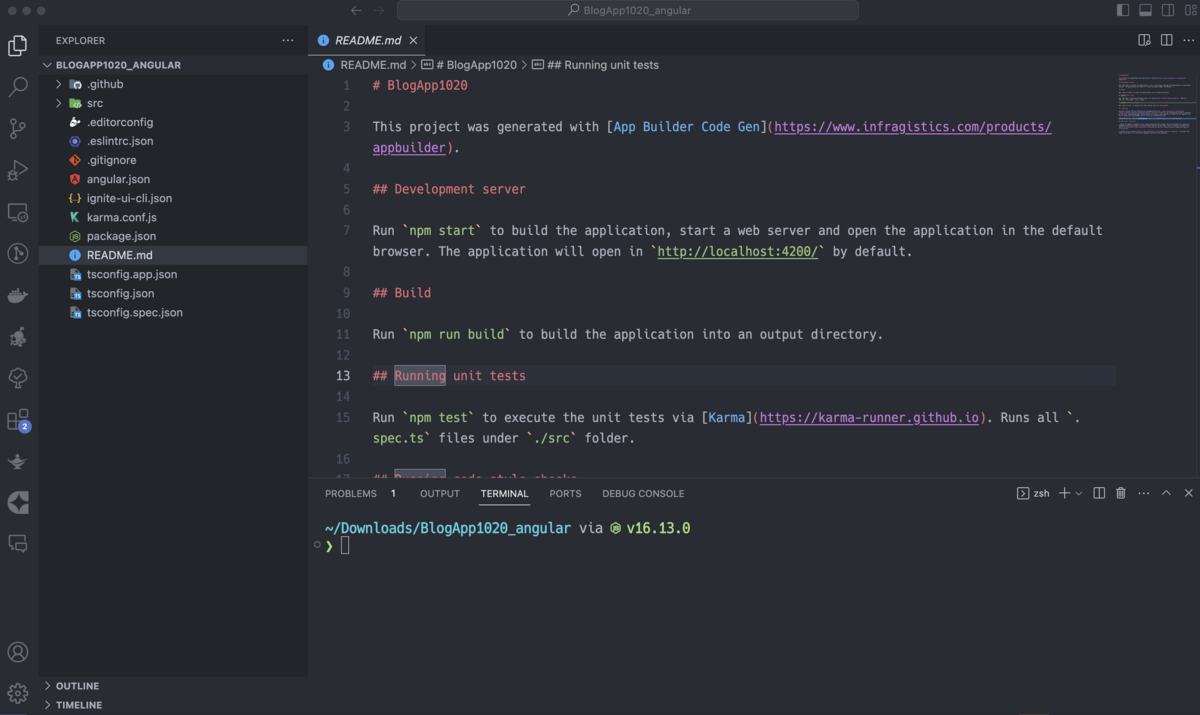The height and width of the screenshot is (715, 1200).
Task: Open the chat bubbles icon in activity bar
Action: 18,544
